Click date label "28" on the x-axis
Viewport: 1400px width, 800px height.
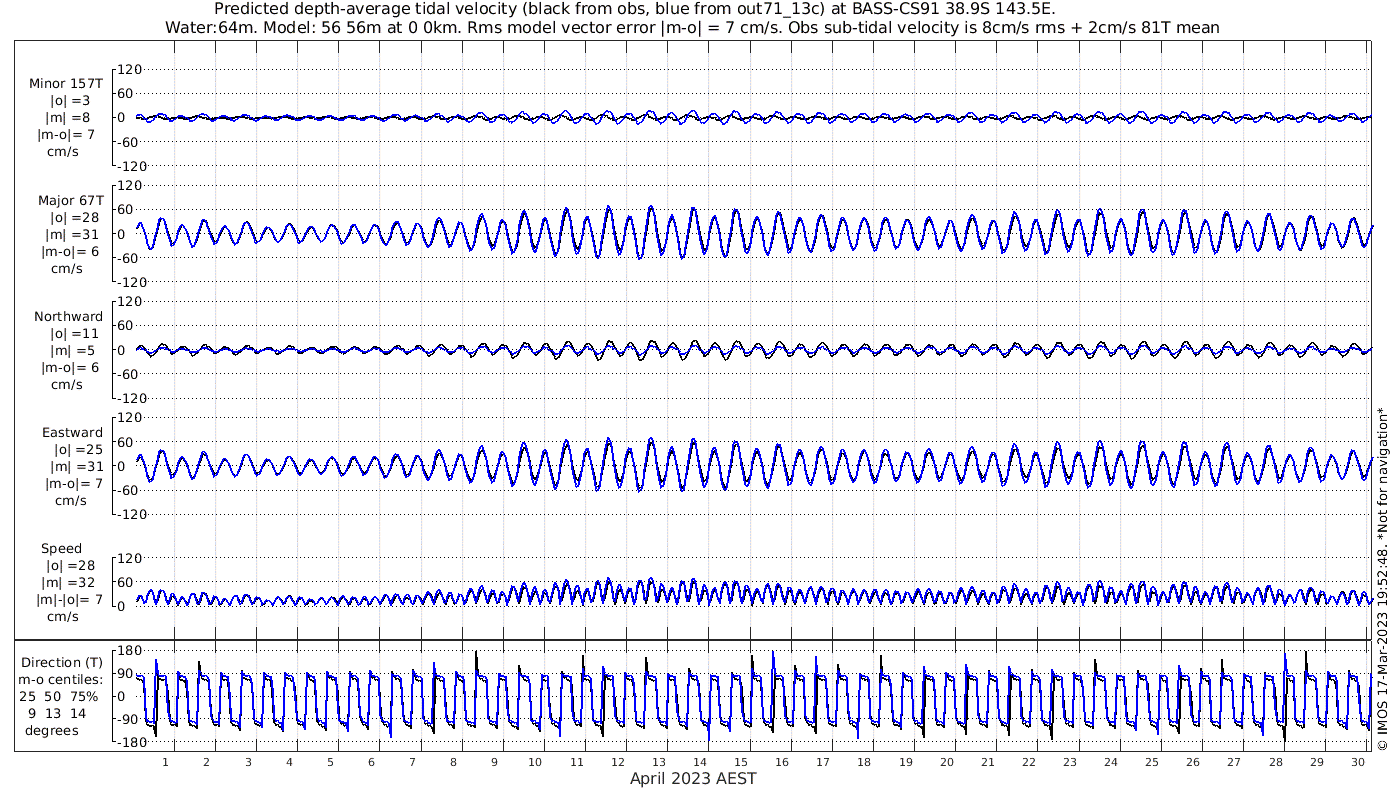1275,762
